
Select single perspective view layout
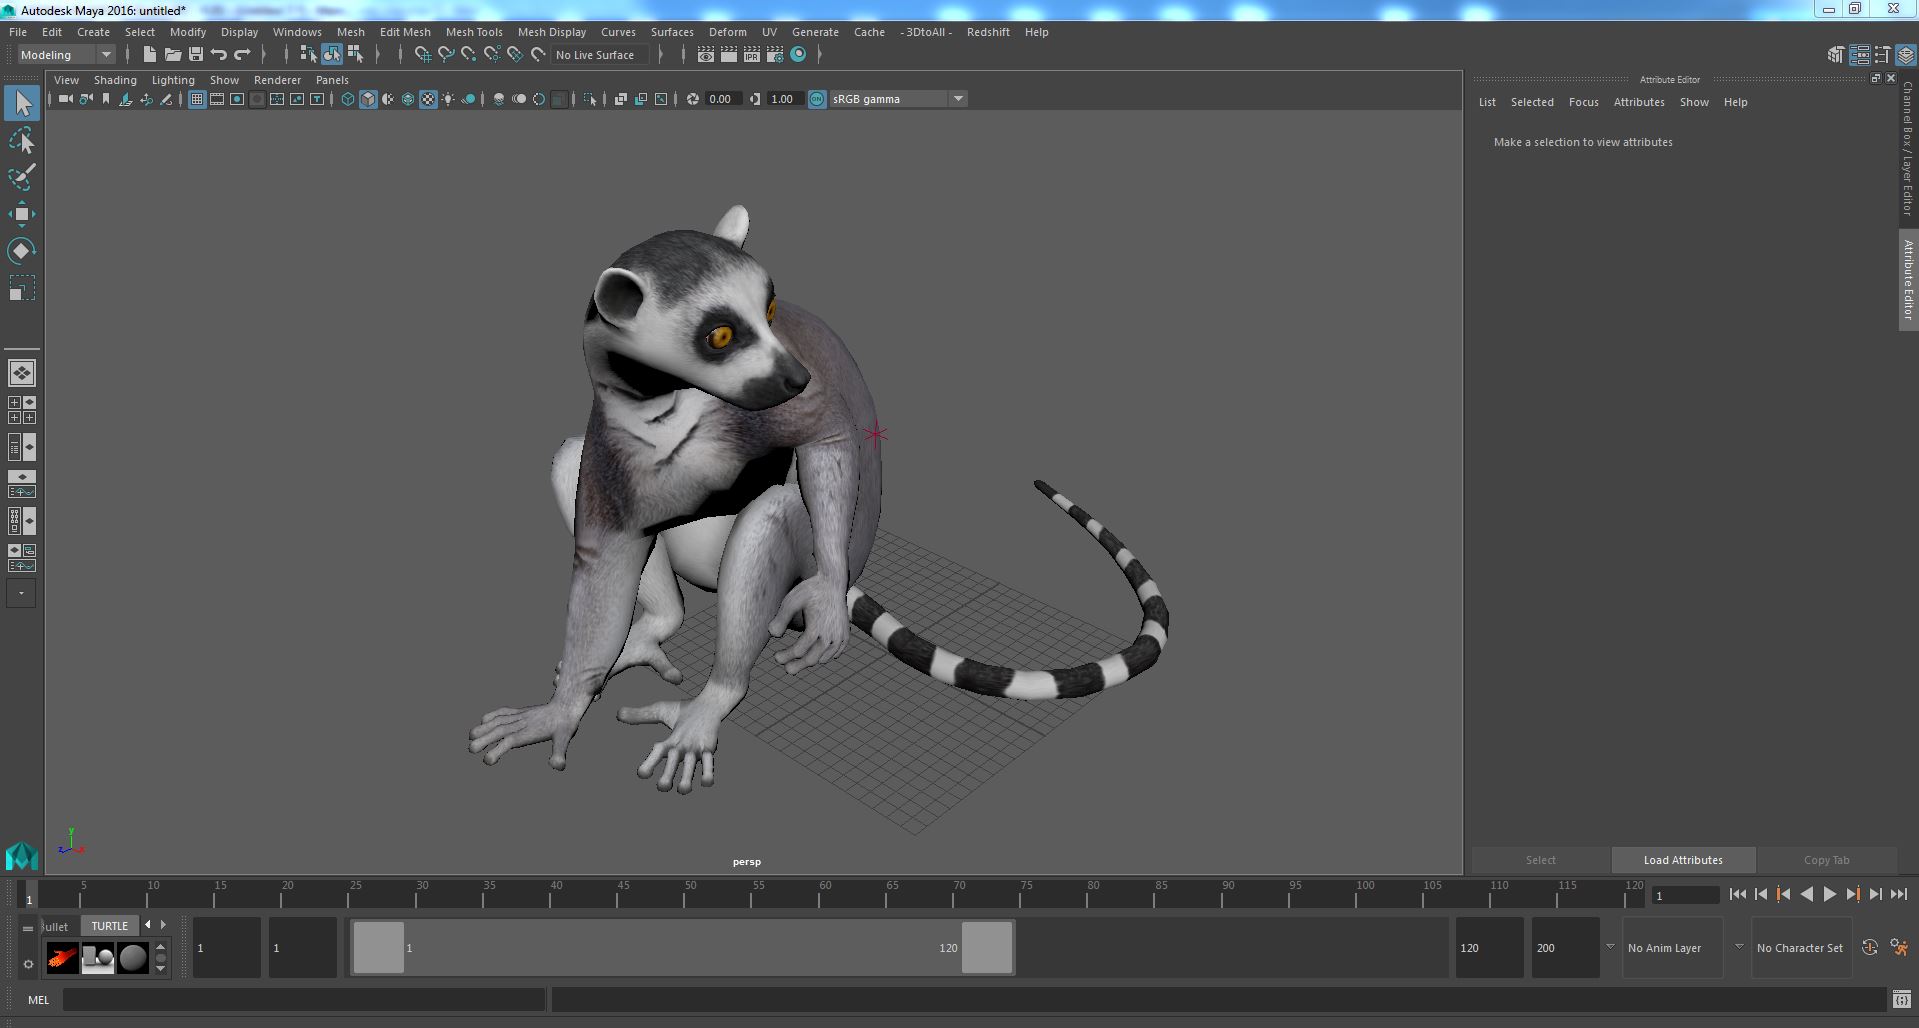pos(22,373)
